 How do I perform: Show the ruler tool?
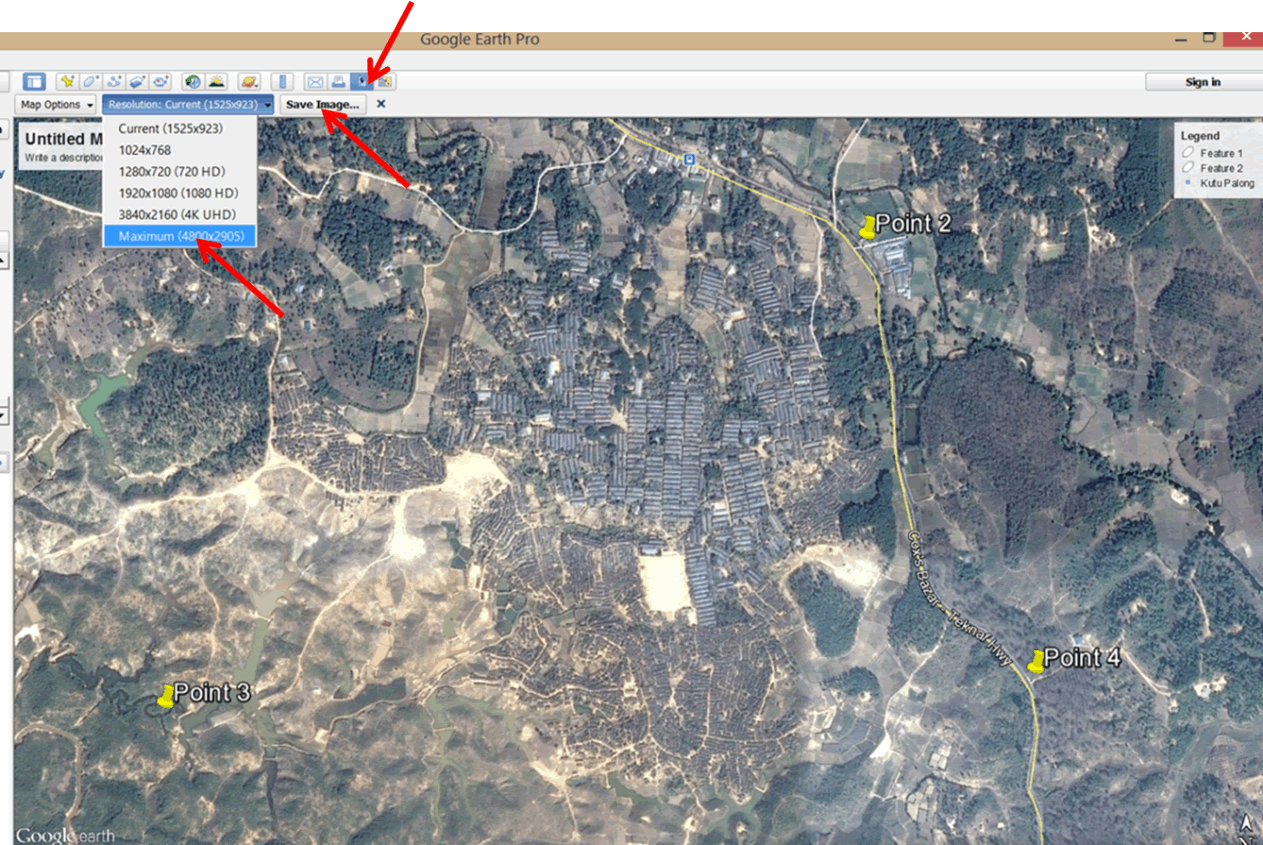283,81
